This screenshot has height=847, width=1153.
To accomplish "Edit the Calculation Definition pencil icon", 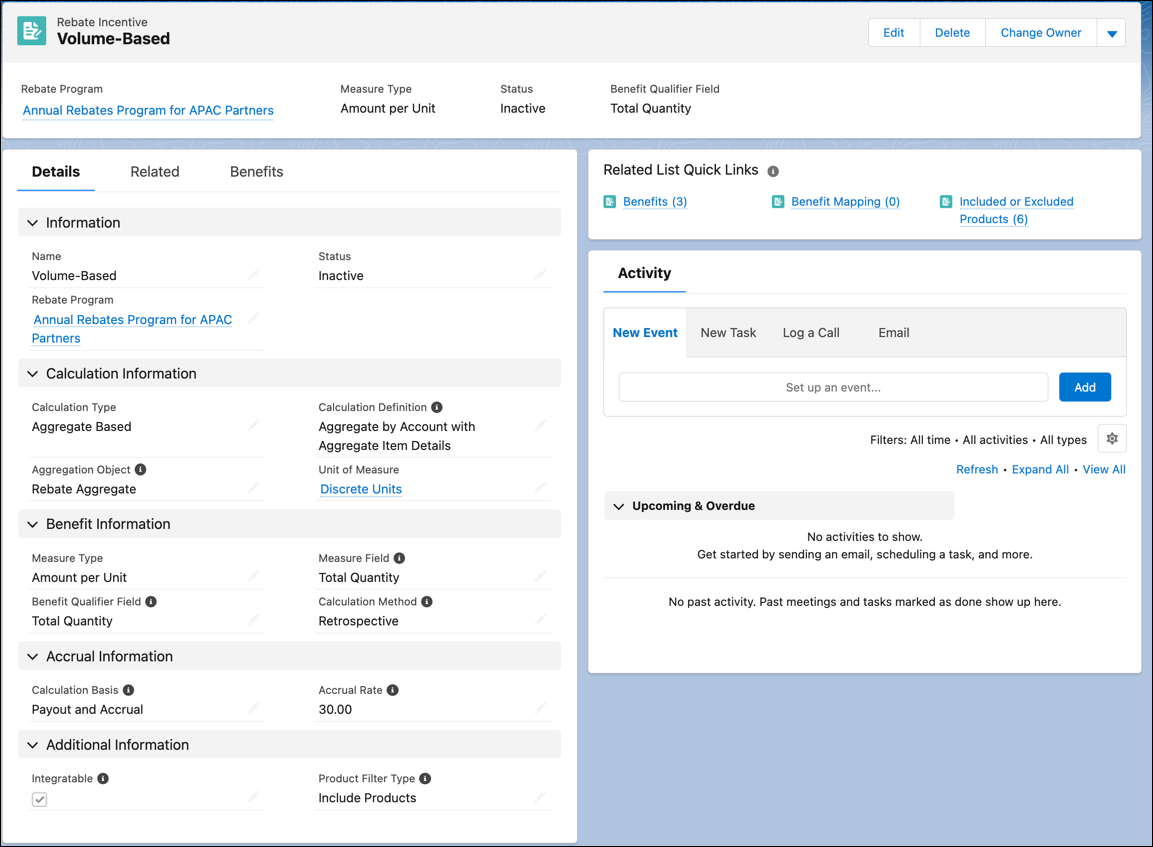I will point(540,426).
